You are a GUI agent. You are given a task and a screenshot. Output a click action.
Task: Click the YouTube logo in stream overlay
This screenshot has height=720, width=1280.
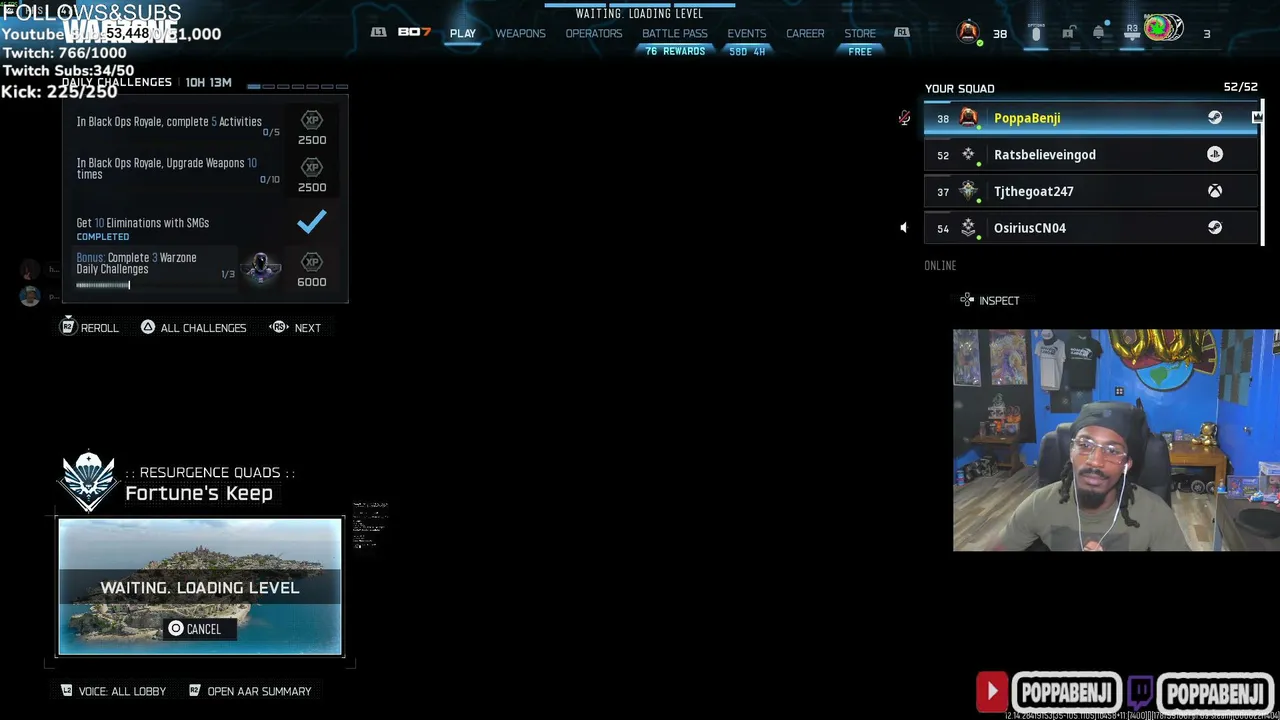point(992,690)
